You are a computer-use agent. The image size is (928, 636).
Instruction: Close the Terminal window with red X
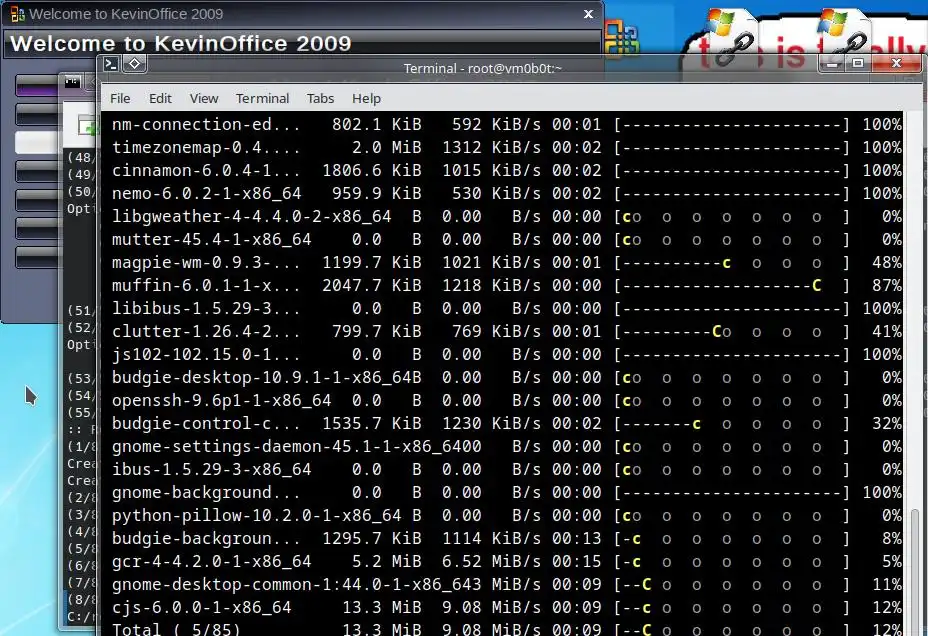897,63
